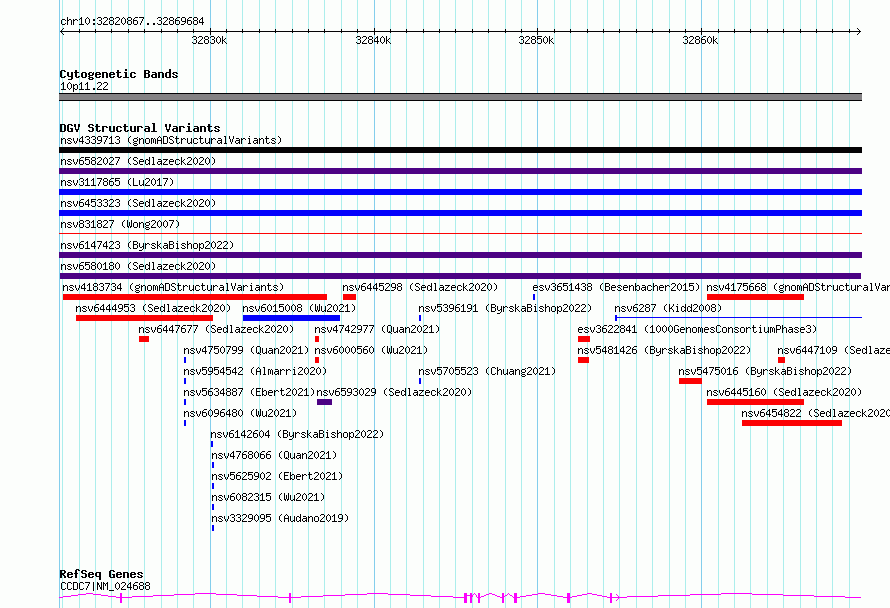Select the red nsv6454822 variant bar
The image size is (890, 608).
[x=792, y=423]
